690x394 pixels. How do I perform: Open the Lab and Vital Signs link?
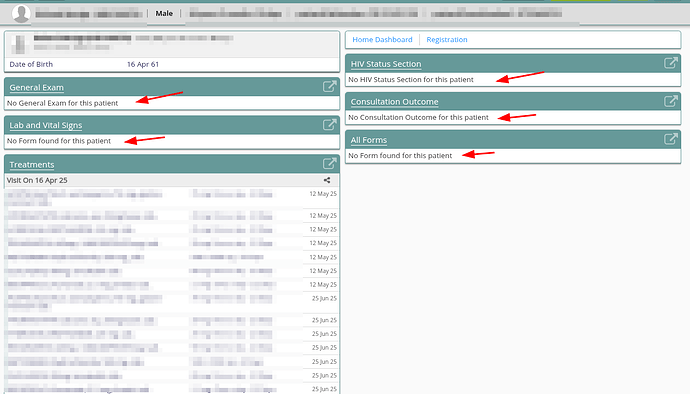point(46,125)
